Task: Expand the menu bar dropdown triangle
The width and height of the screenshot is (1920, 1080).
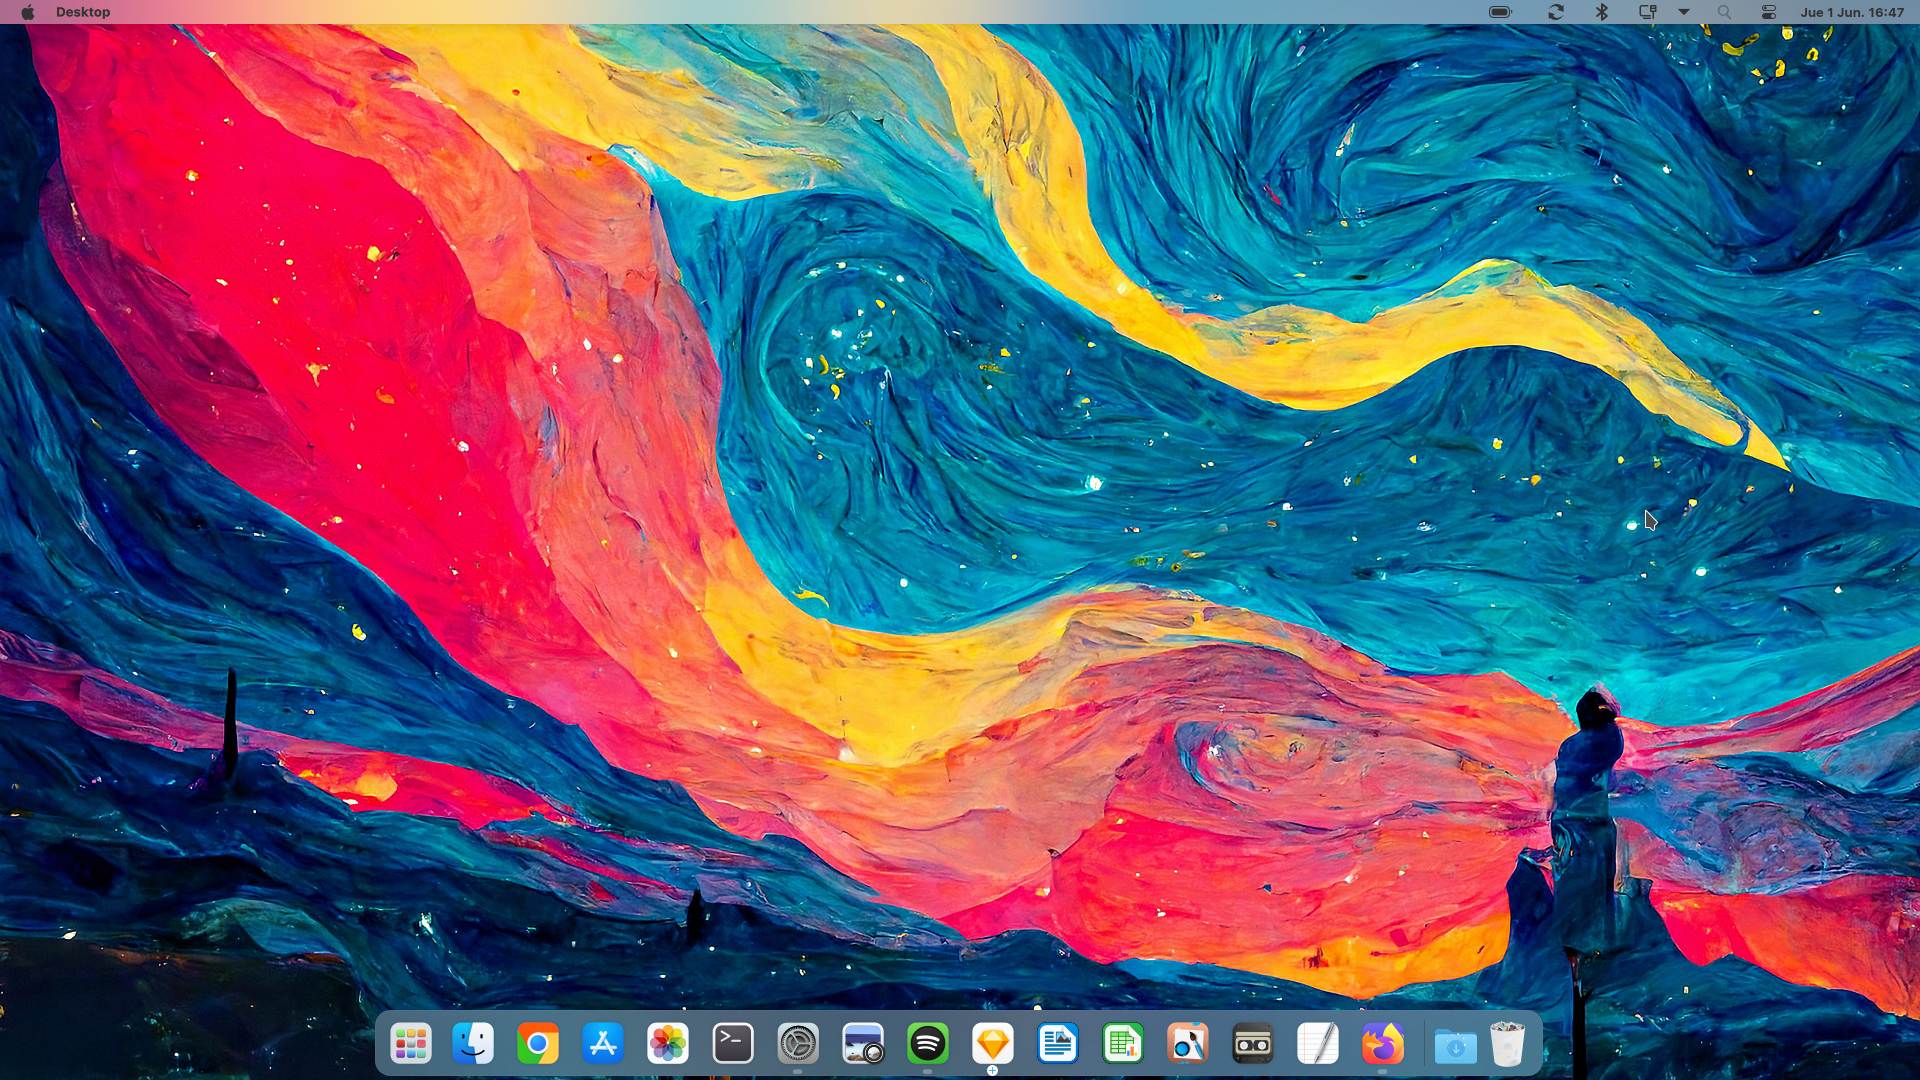Action: tap(1684, 12)
